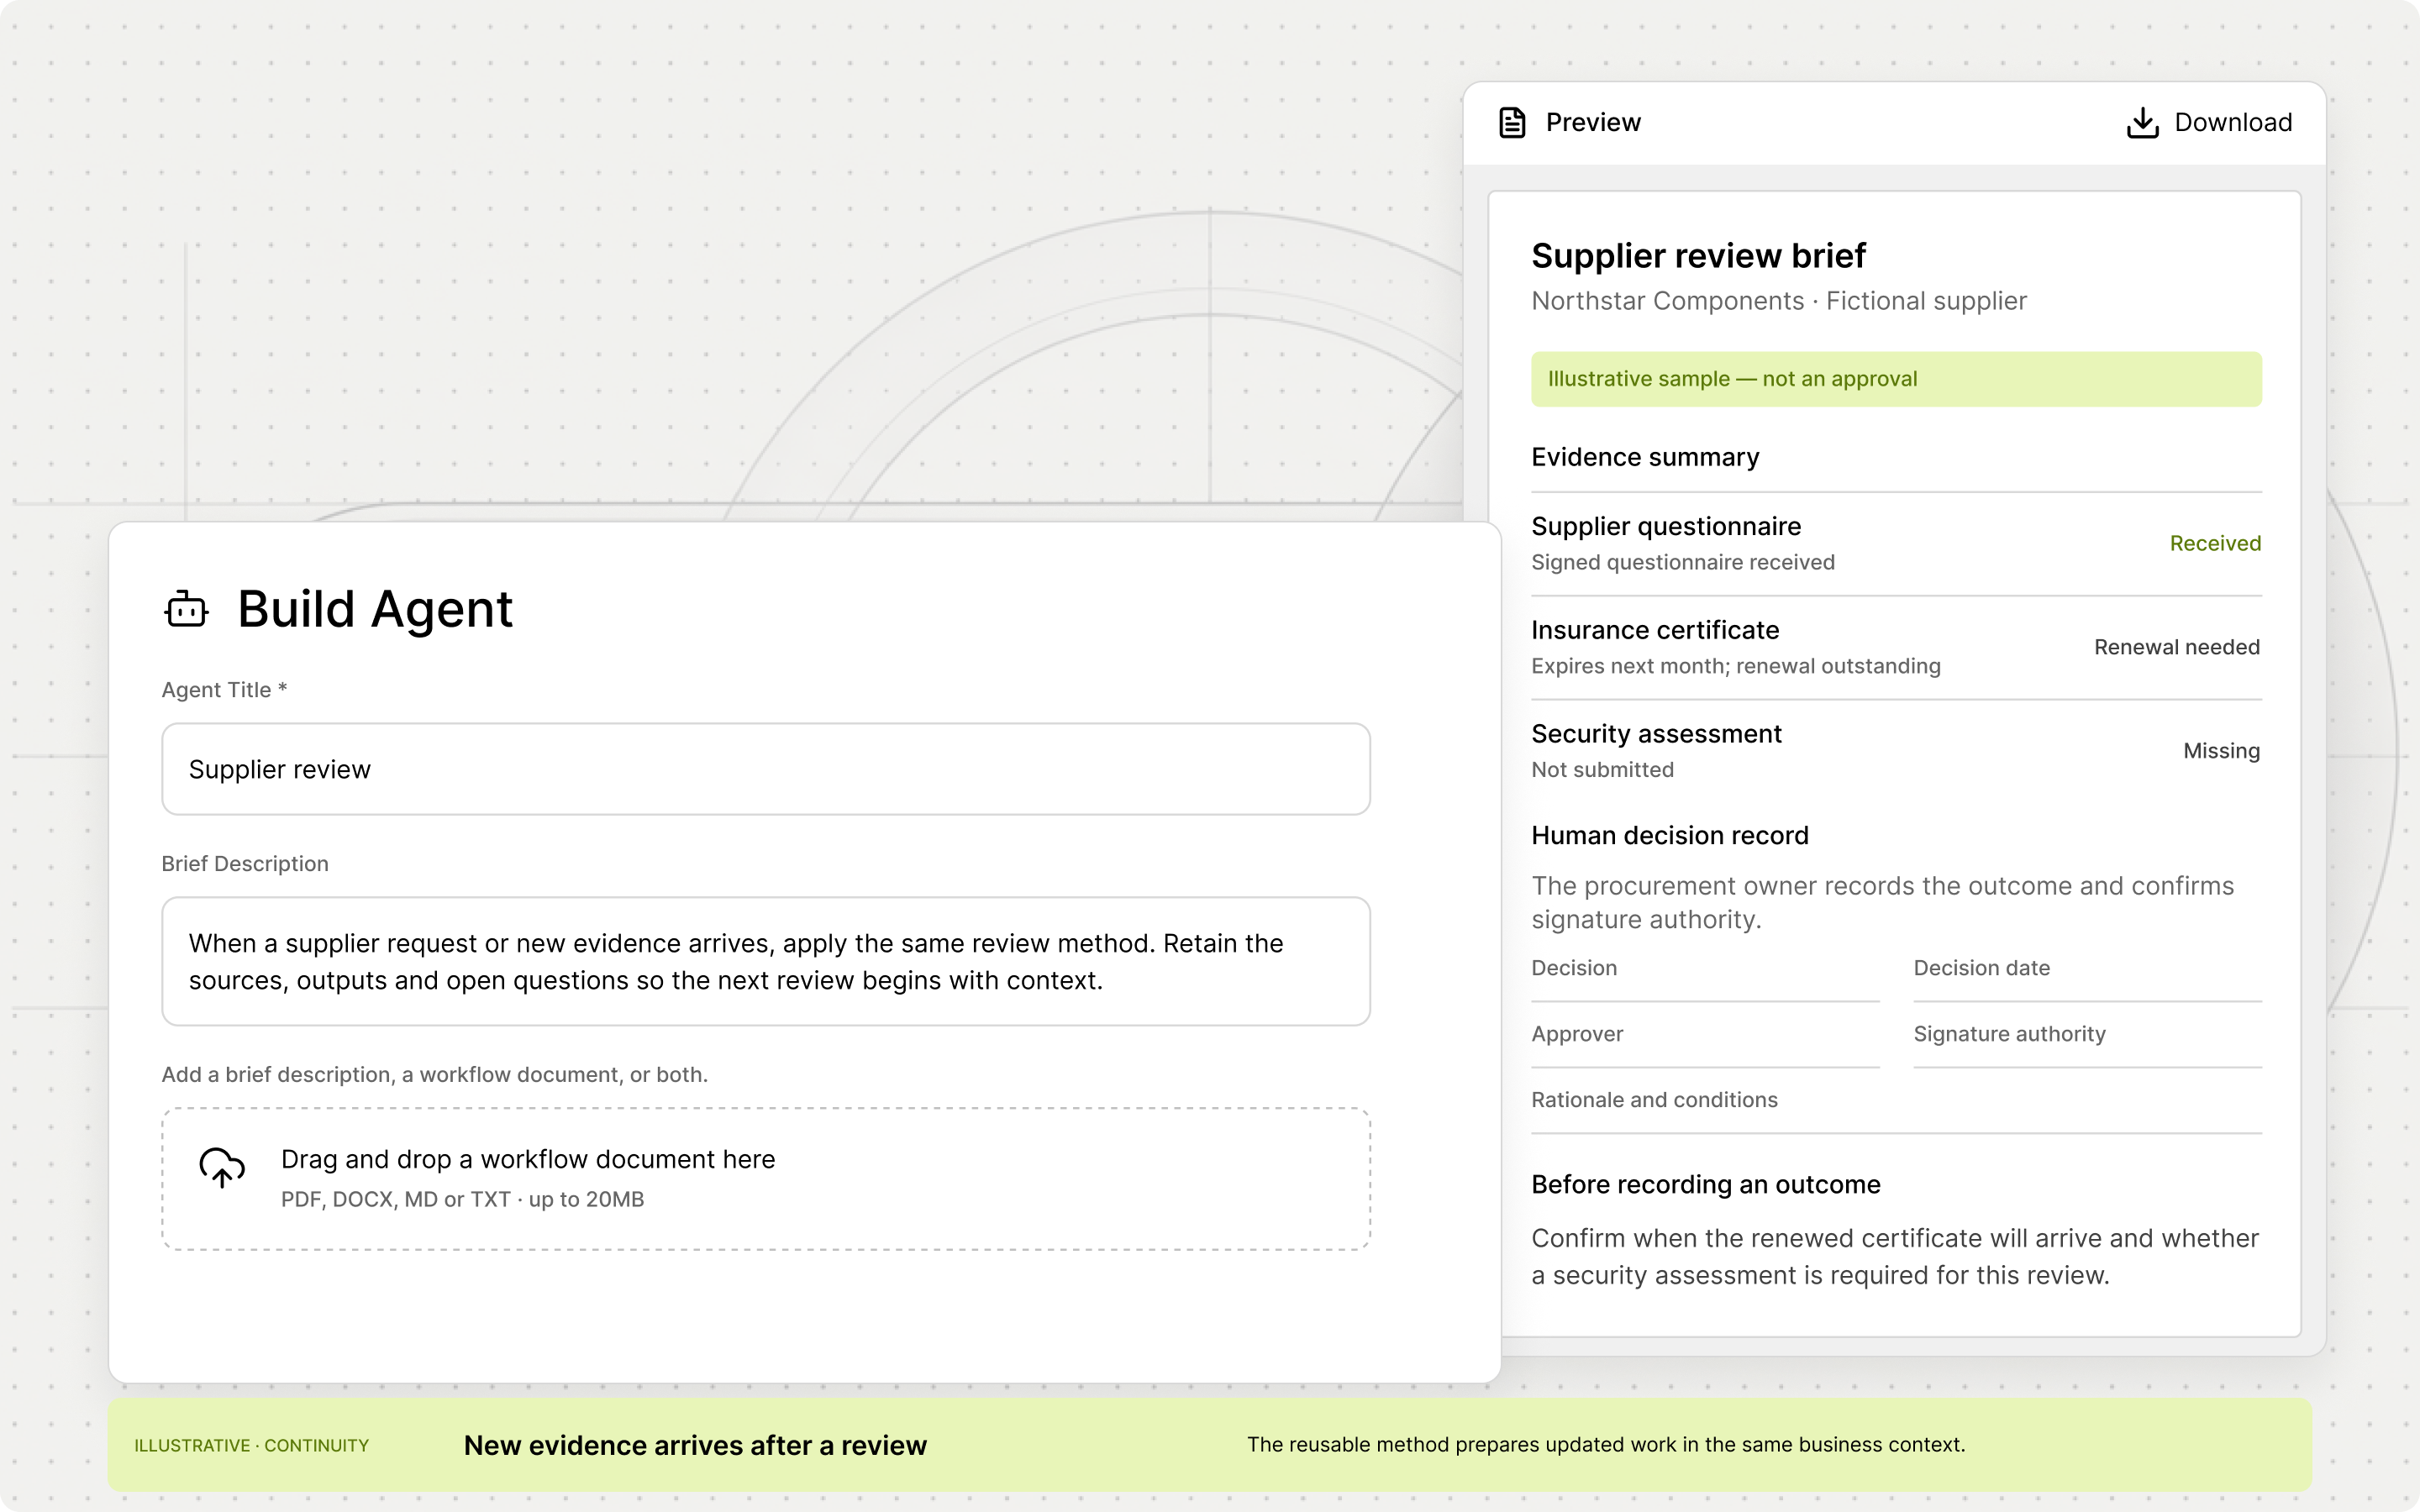Click 'Security assessment' row title
The height and width of the screenshot is (1512, 2420).
(x=1656, y=734)
